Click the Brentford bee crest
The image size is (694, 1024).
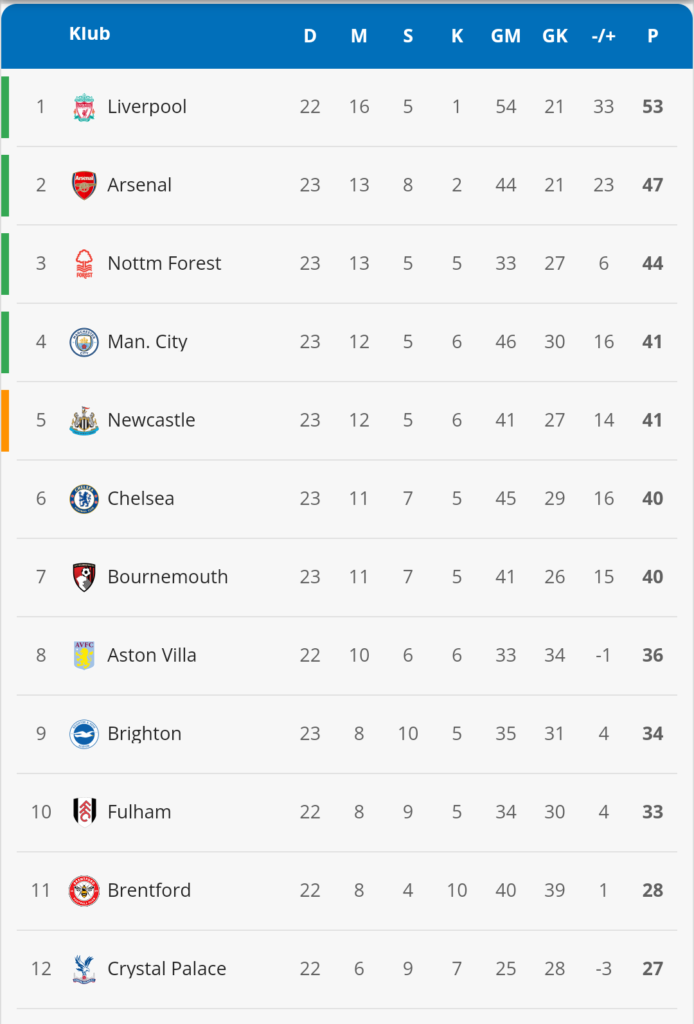tap(84, 891)
